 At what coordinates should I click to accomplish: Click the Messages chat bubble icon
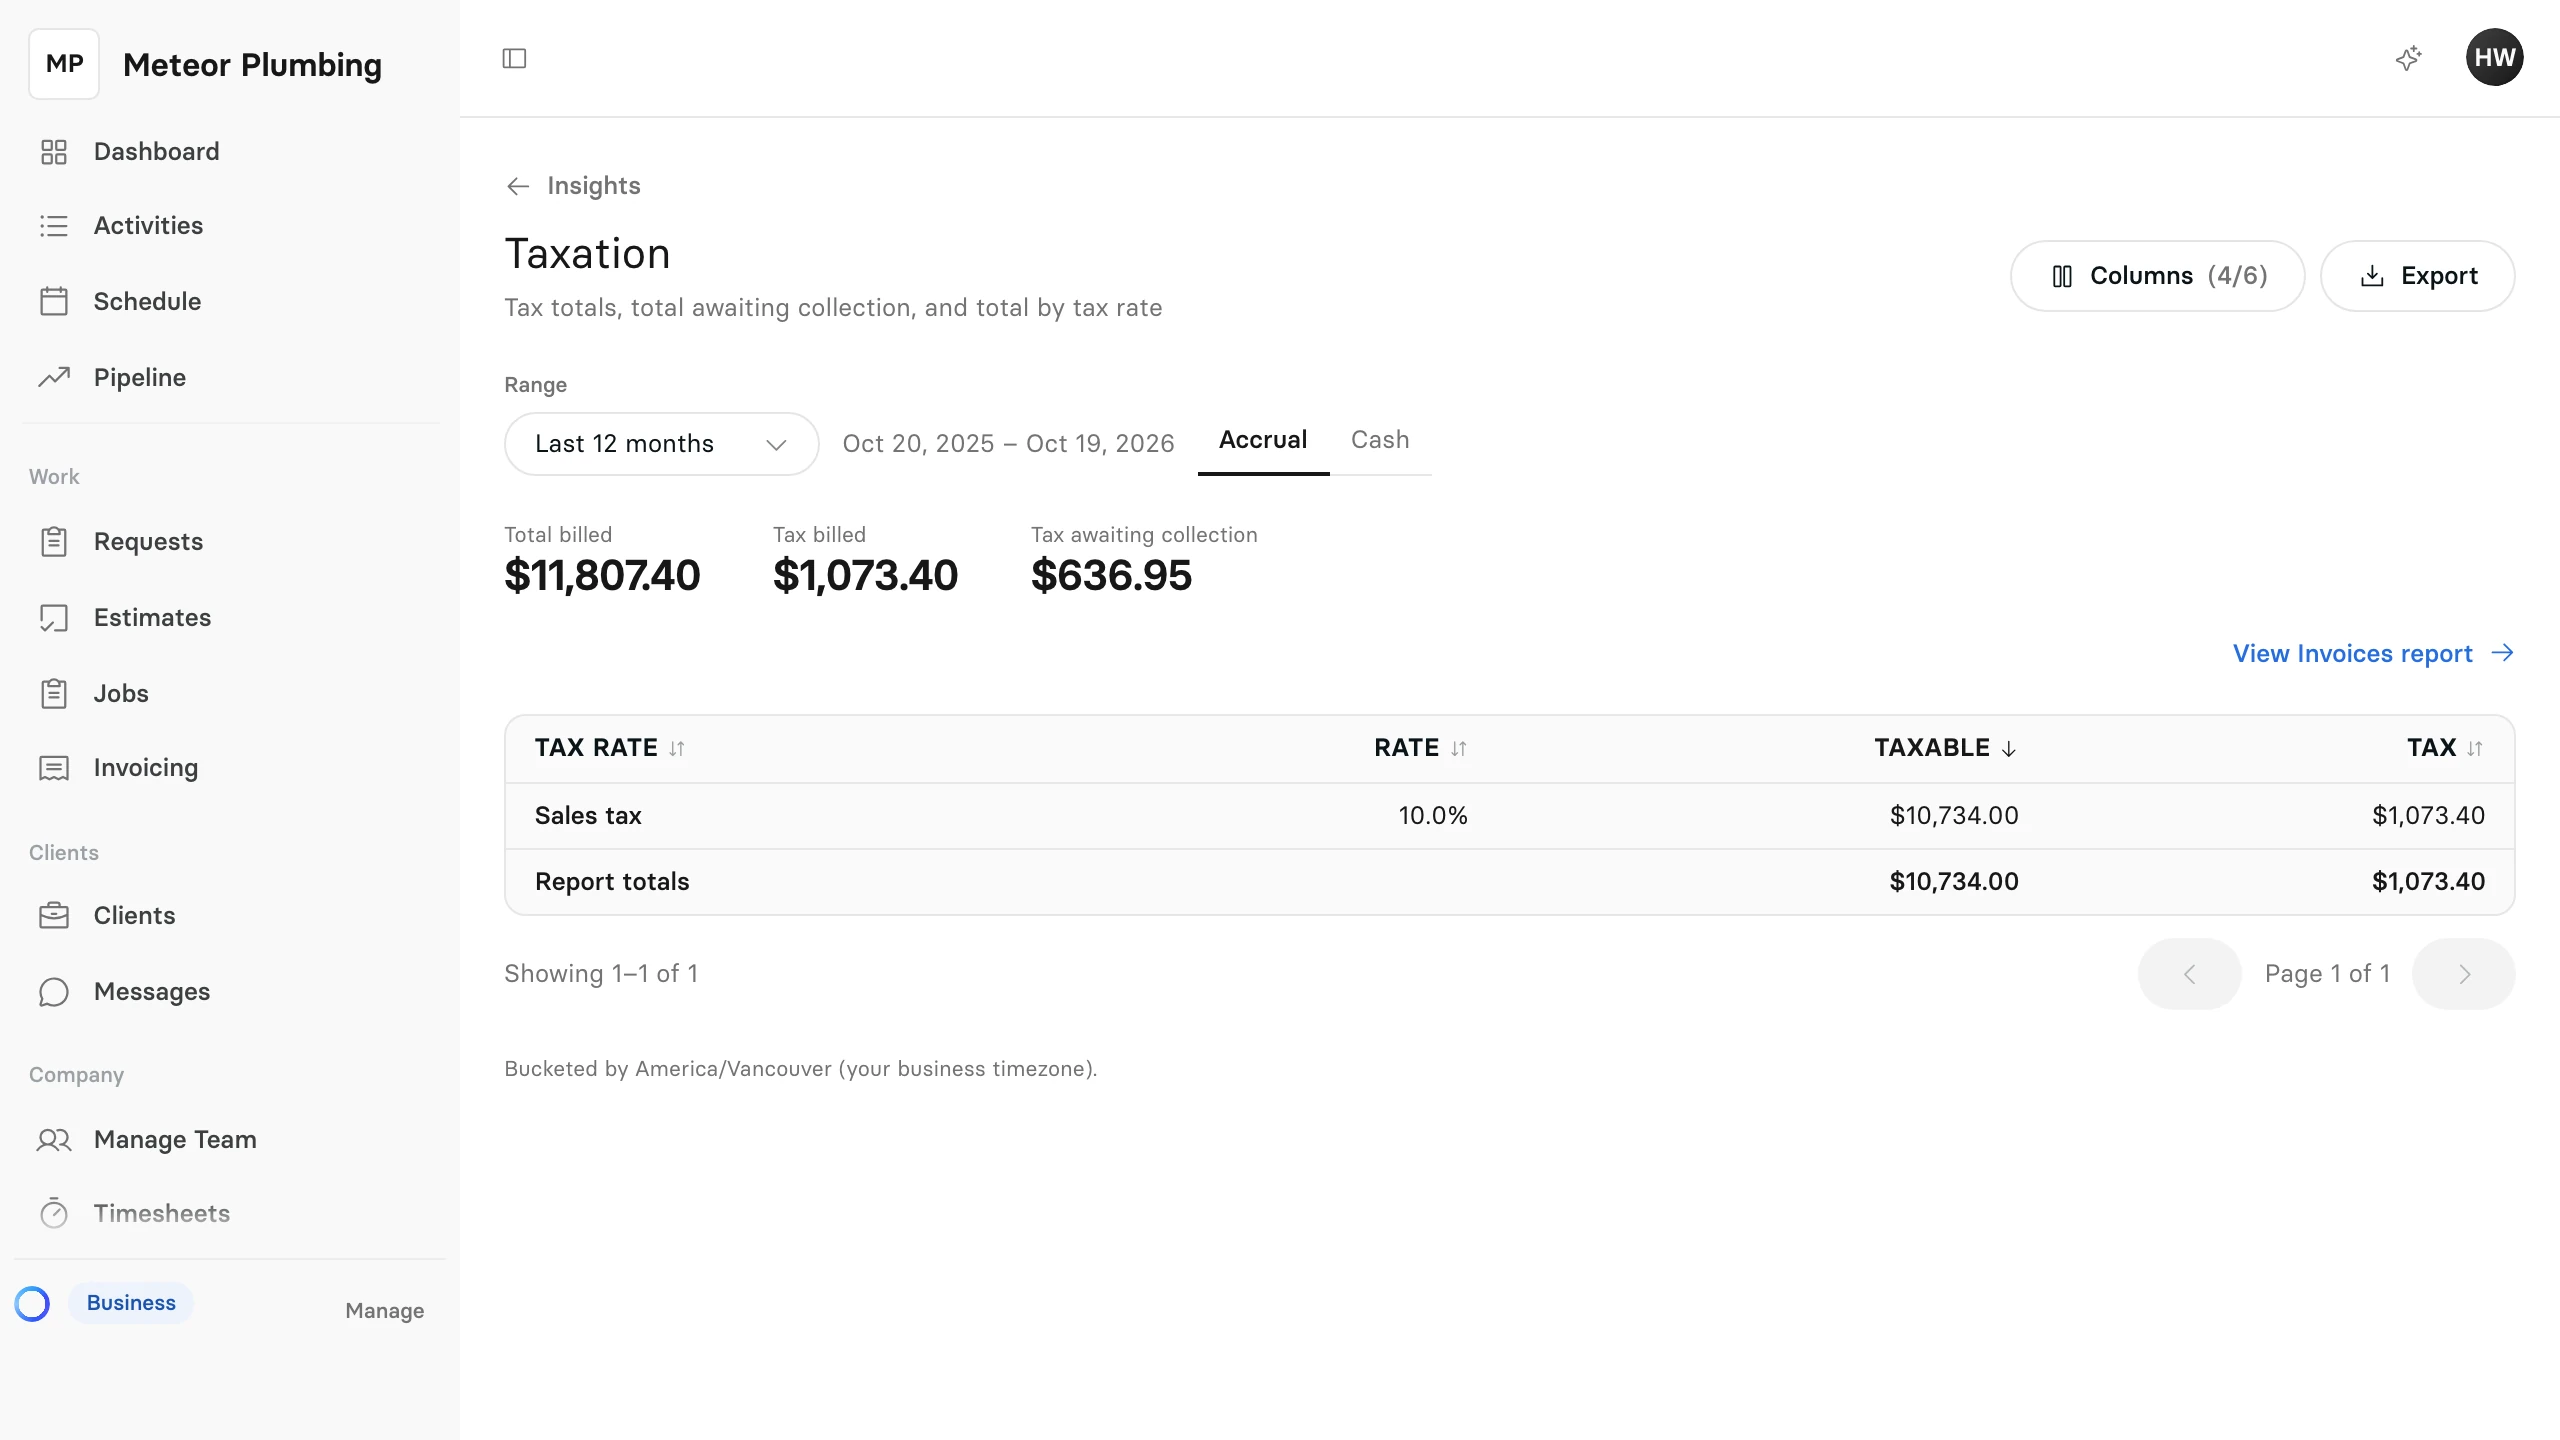click(x=54, y=992)
